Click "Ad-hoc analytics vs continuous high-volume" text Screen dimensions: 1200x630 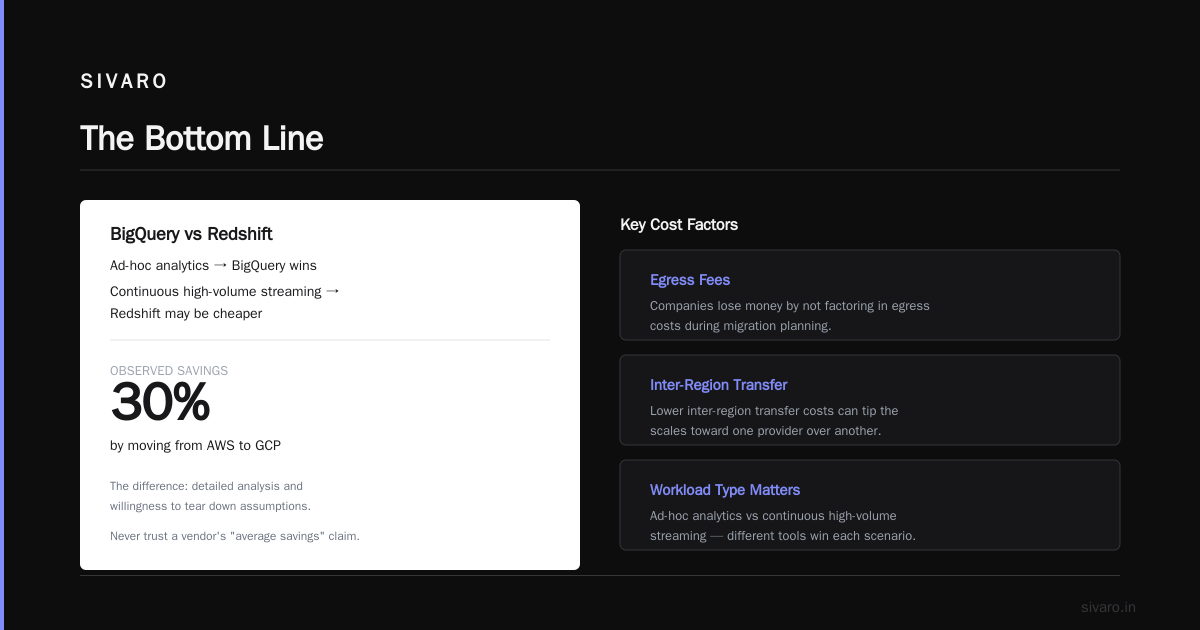tap(773, 516)
